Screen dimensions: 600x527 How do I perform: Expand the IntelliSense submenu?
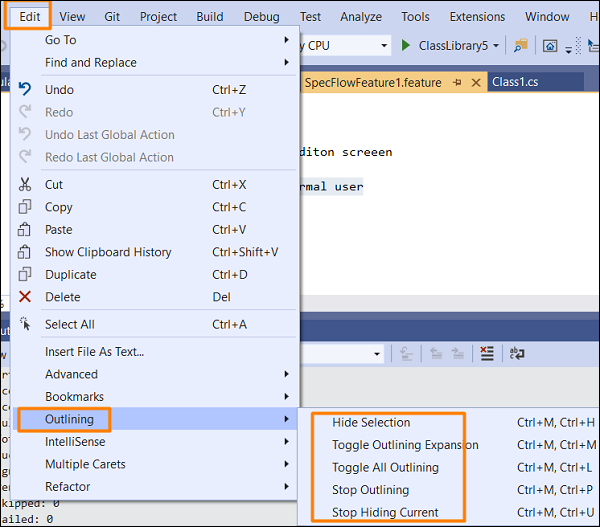pos(286,442)
